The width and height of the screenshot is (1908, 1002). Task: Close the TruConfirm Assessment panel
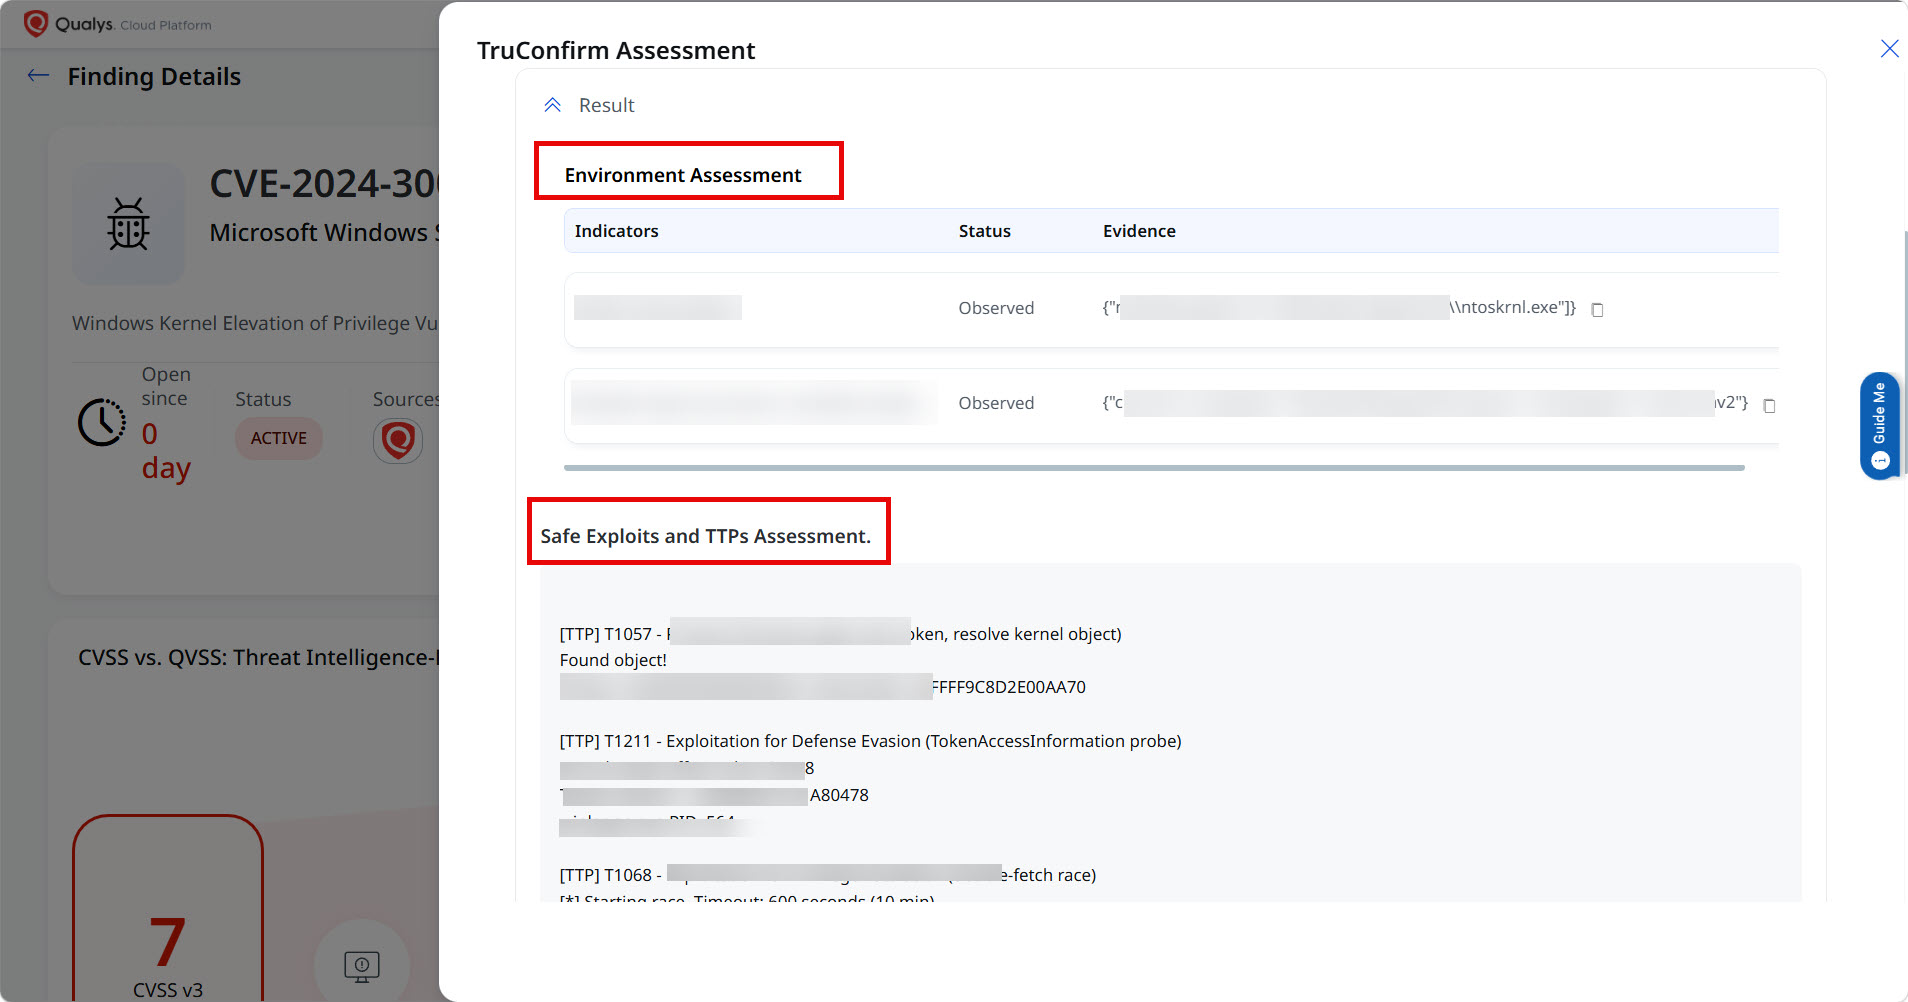(1889, 49)
